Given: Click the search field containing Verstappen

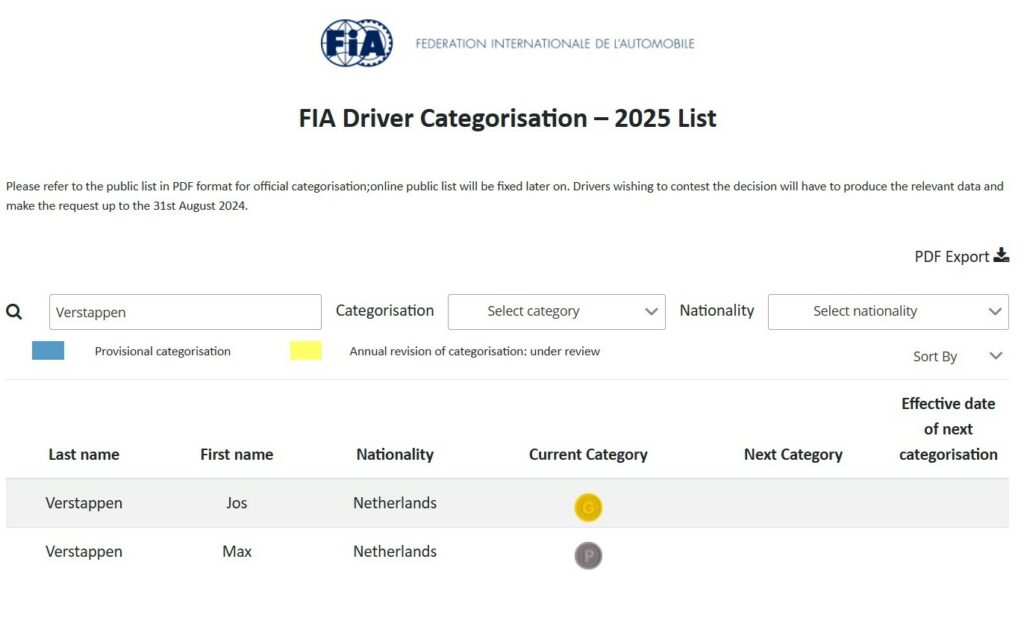Looking at the screenshot, I should [x=185, y=312].
